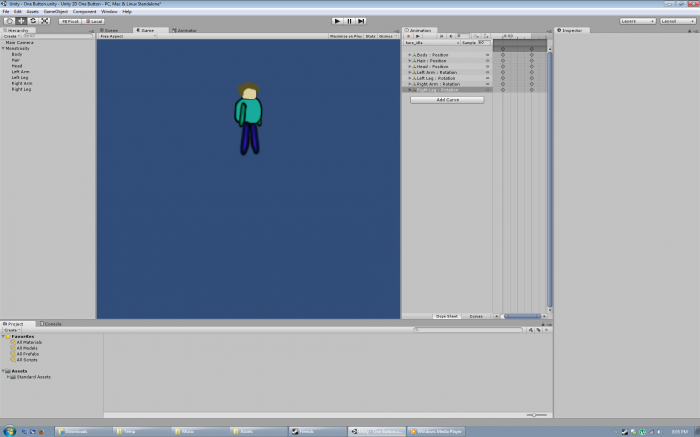Open the Component menu
The height and width of the screenshot is (437, 700).
tap(84, 12)
